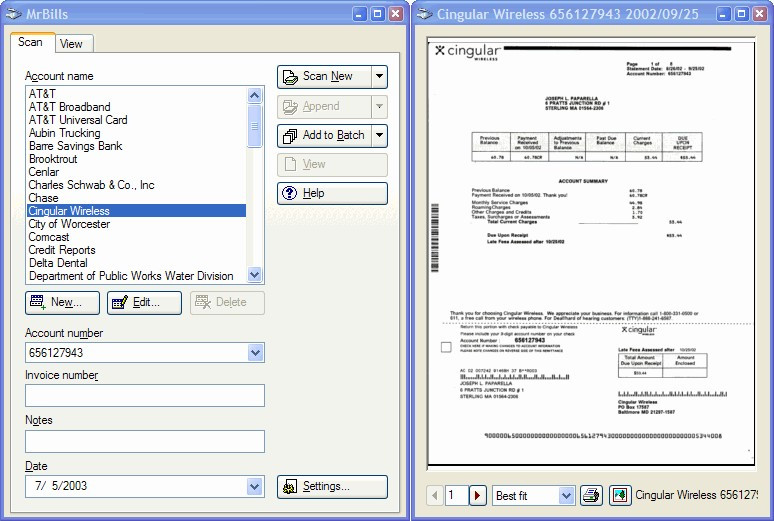Select Delta Dental account
Viewport: 774px width, 521px height.
pos(136,263)
